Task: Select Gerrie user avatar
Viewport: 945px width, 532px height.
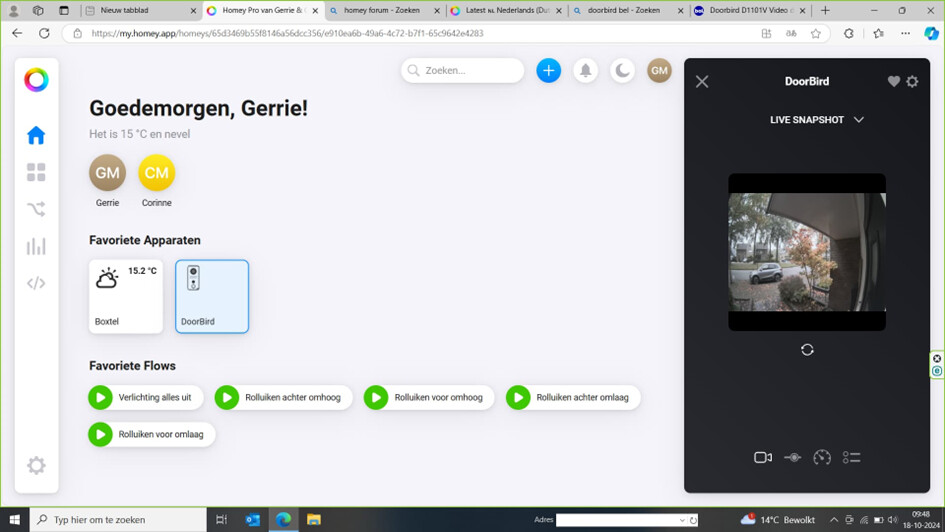Action: 107,173
